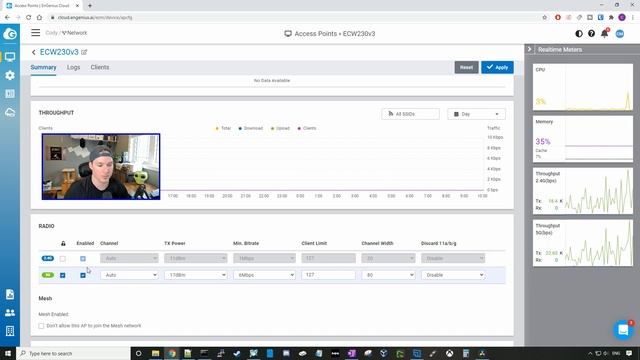Open the organization building icon in sidebar
Viewport: 640px width, 360px height.
click(10, 331)
